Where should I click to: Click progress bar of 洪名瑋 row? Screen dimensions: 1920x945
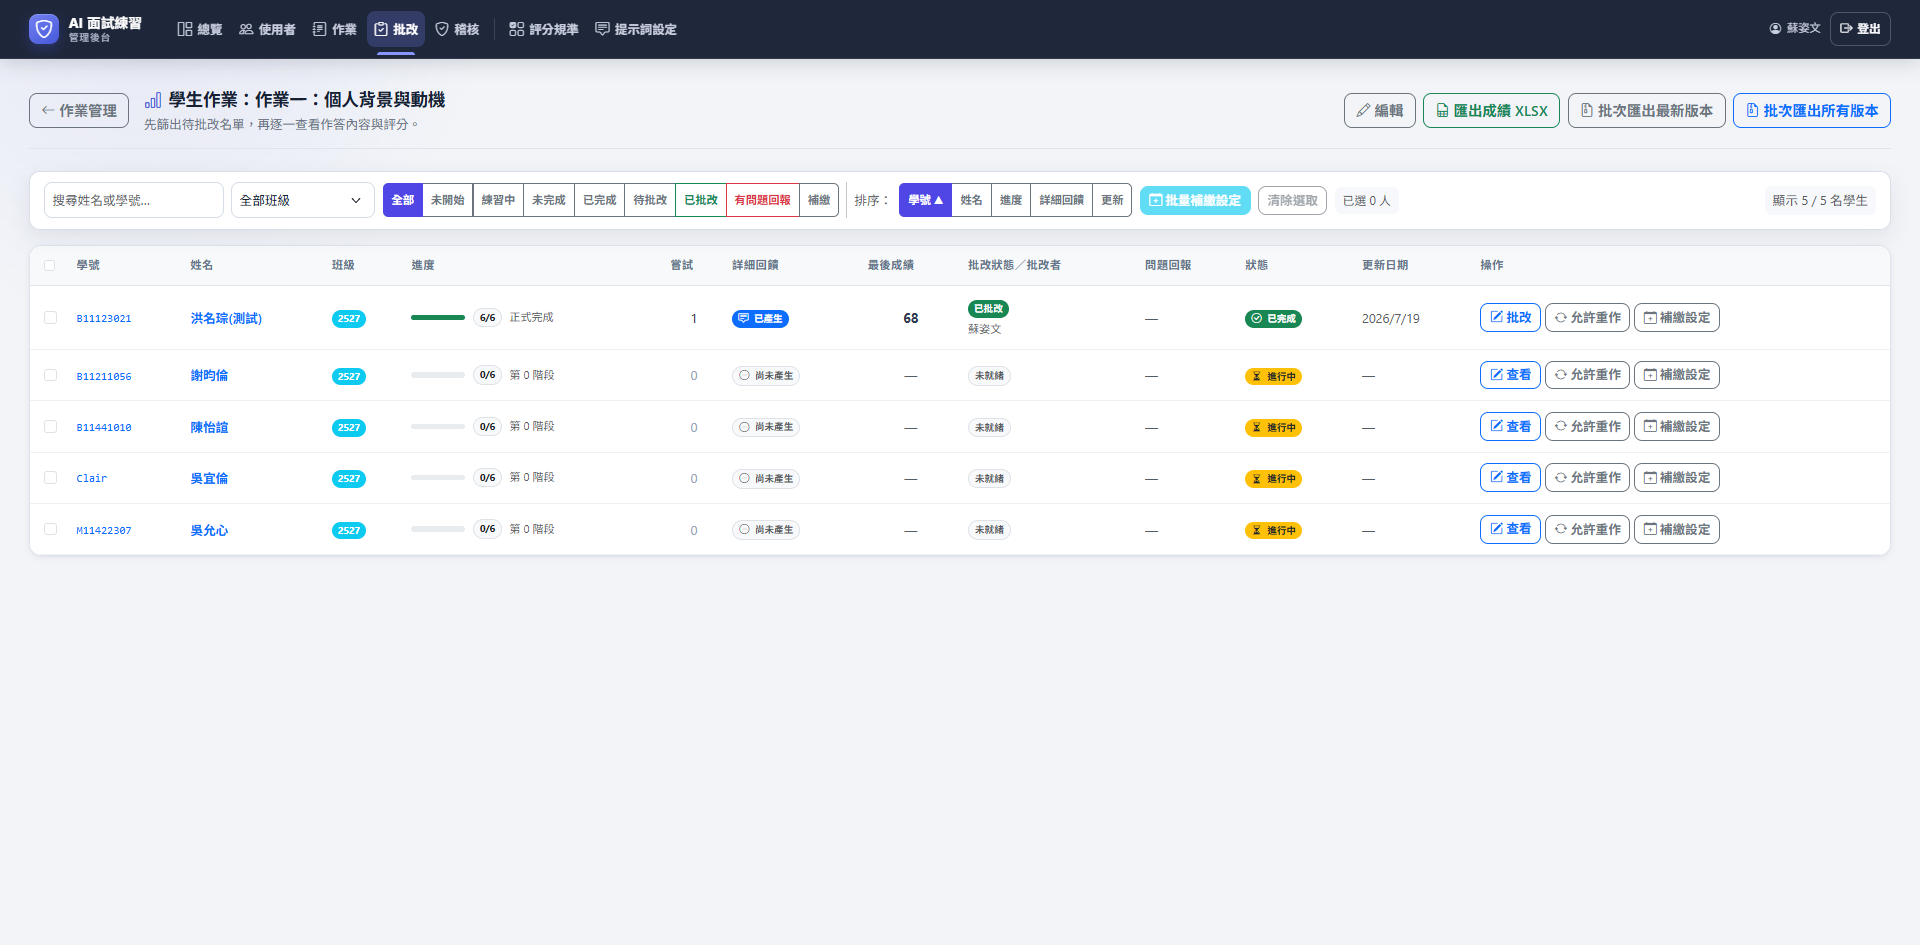click(438, 317)
